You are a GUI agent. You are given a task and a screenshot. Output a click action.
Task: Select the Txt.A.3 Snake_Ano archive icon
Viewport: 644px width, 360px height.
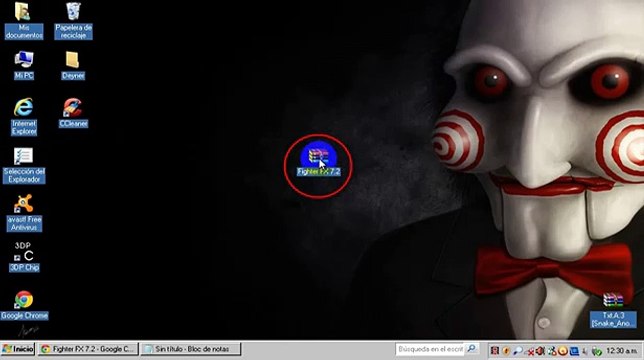(613, 310)
